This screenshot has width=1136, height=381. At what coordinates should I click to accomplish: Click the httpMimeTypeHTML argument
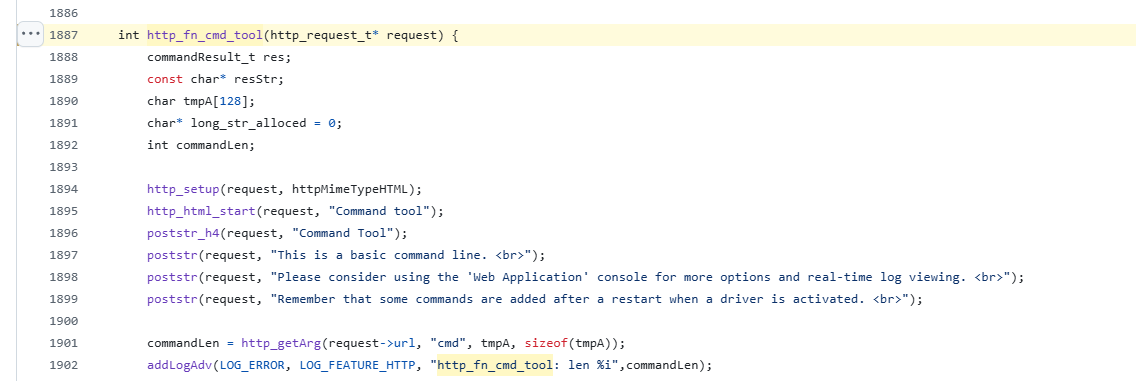pyautogui.click(x=349, y=189)
